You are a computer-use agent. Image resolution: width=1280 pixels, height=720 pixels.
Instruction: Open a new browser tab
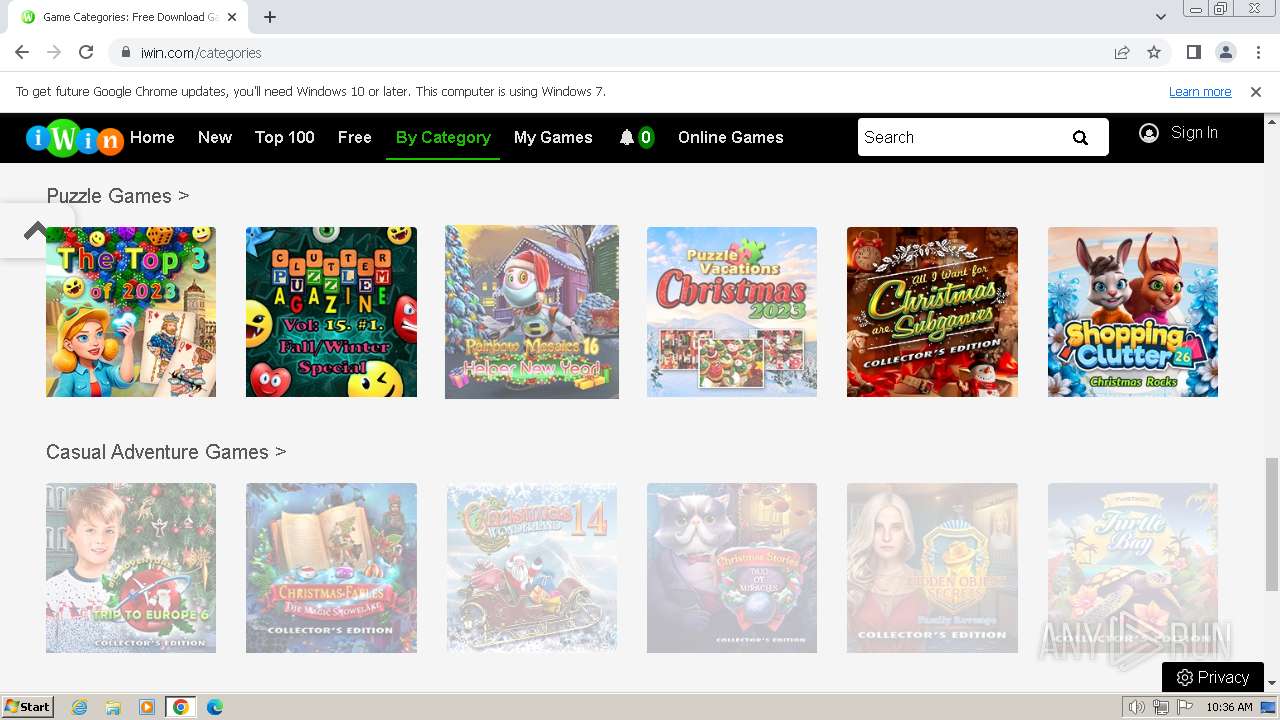270,17
